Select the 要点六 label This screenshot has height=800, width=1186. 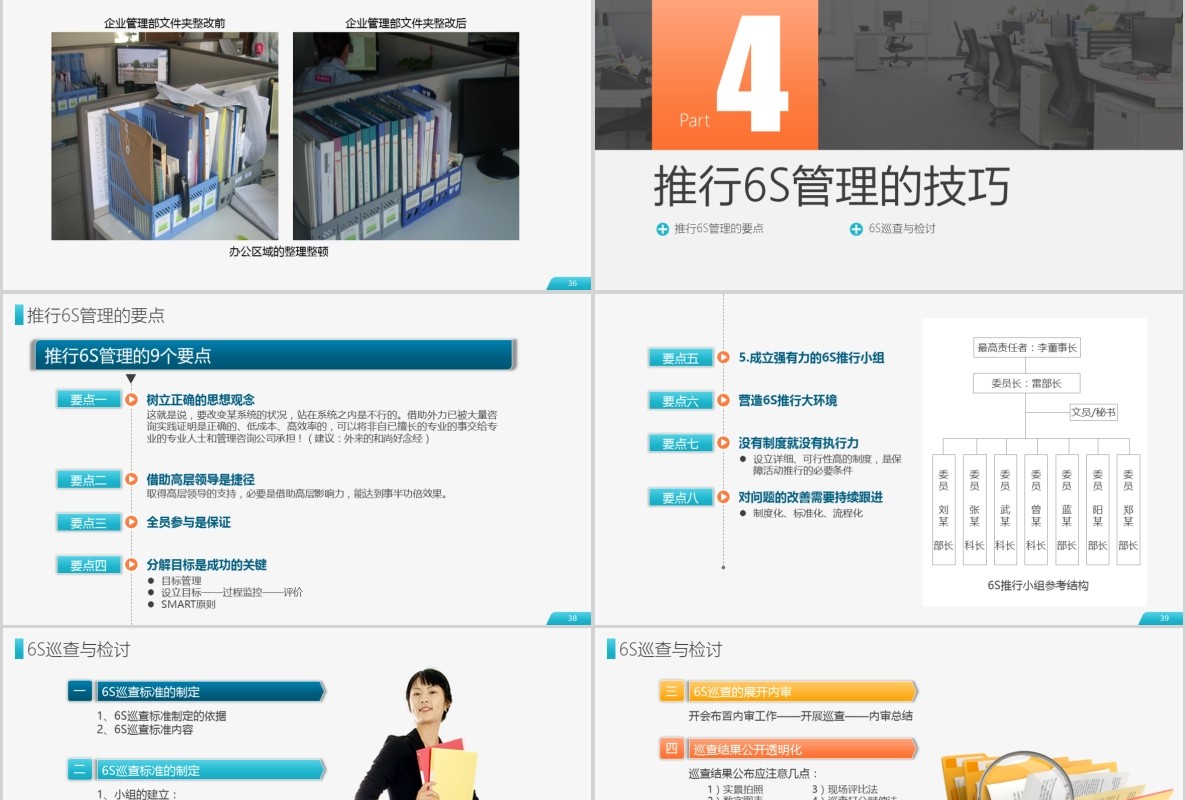tap(680, 401)
